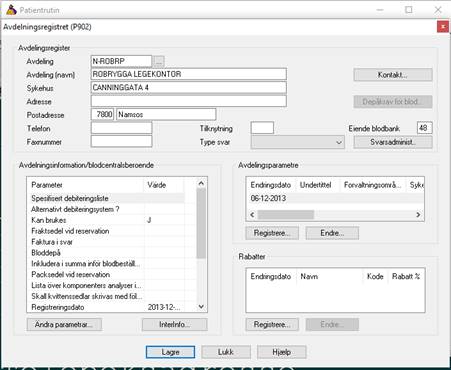
Task: Click the parameter list scroll up arrow
Action: [x=201, y=183]
